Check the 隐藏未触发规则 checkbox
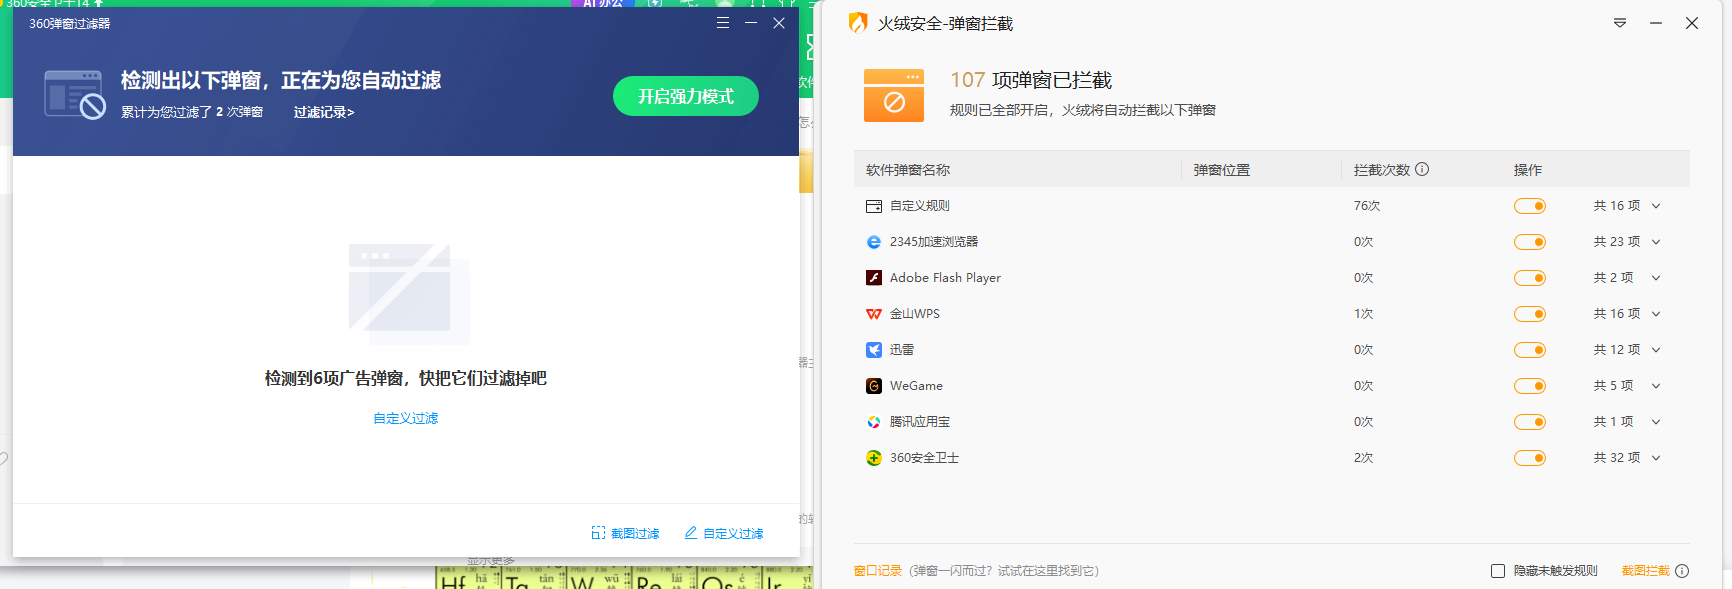 pyautogui.click(x=1498, y=571)
